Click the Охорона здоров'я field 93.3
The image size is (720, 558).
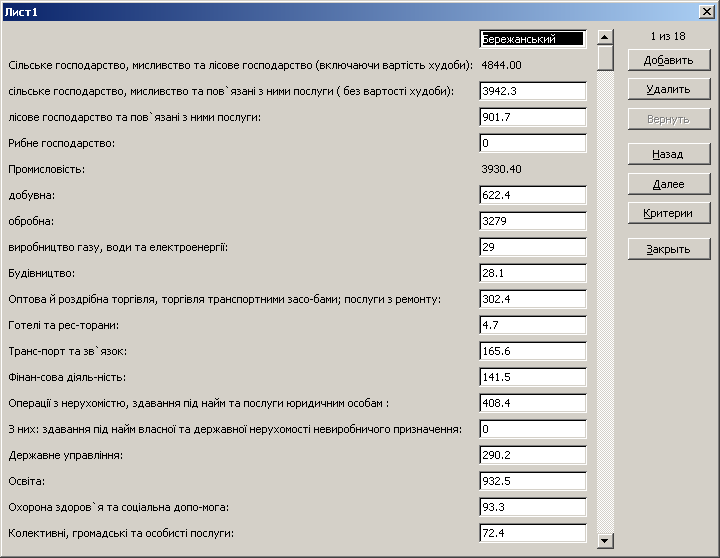click(x=533, y=507)
